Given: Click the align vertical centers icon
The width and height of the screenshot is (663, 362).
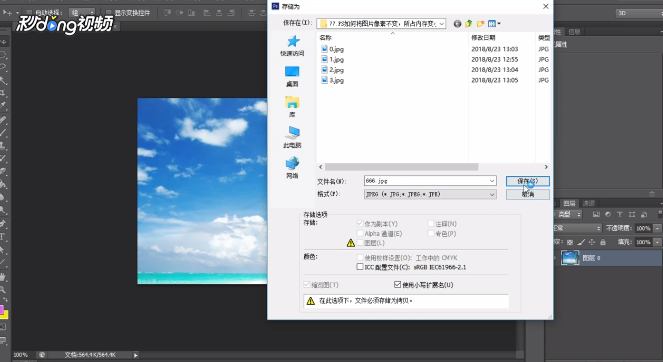Looking at the screenshot, I should 179,13.
